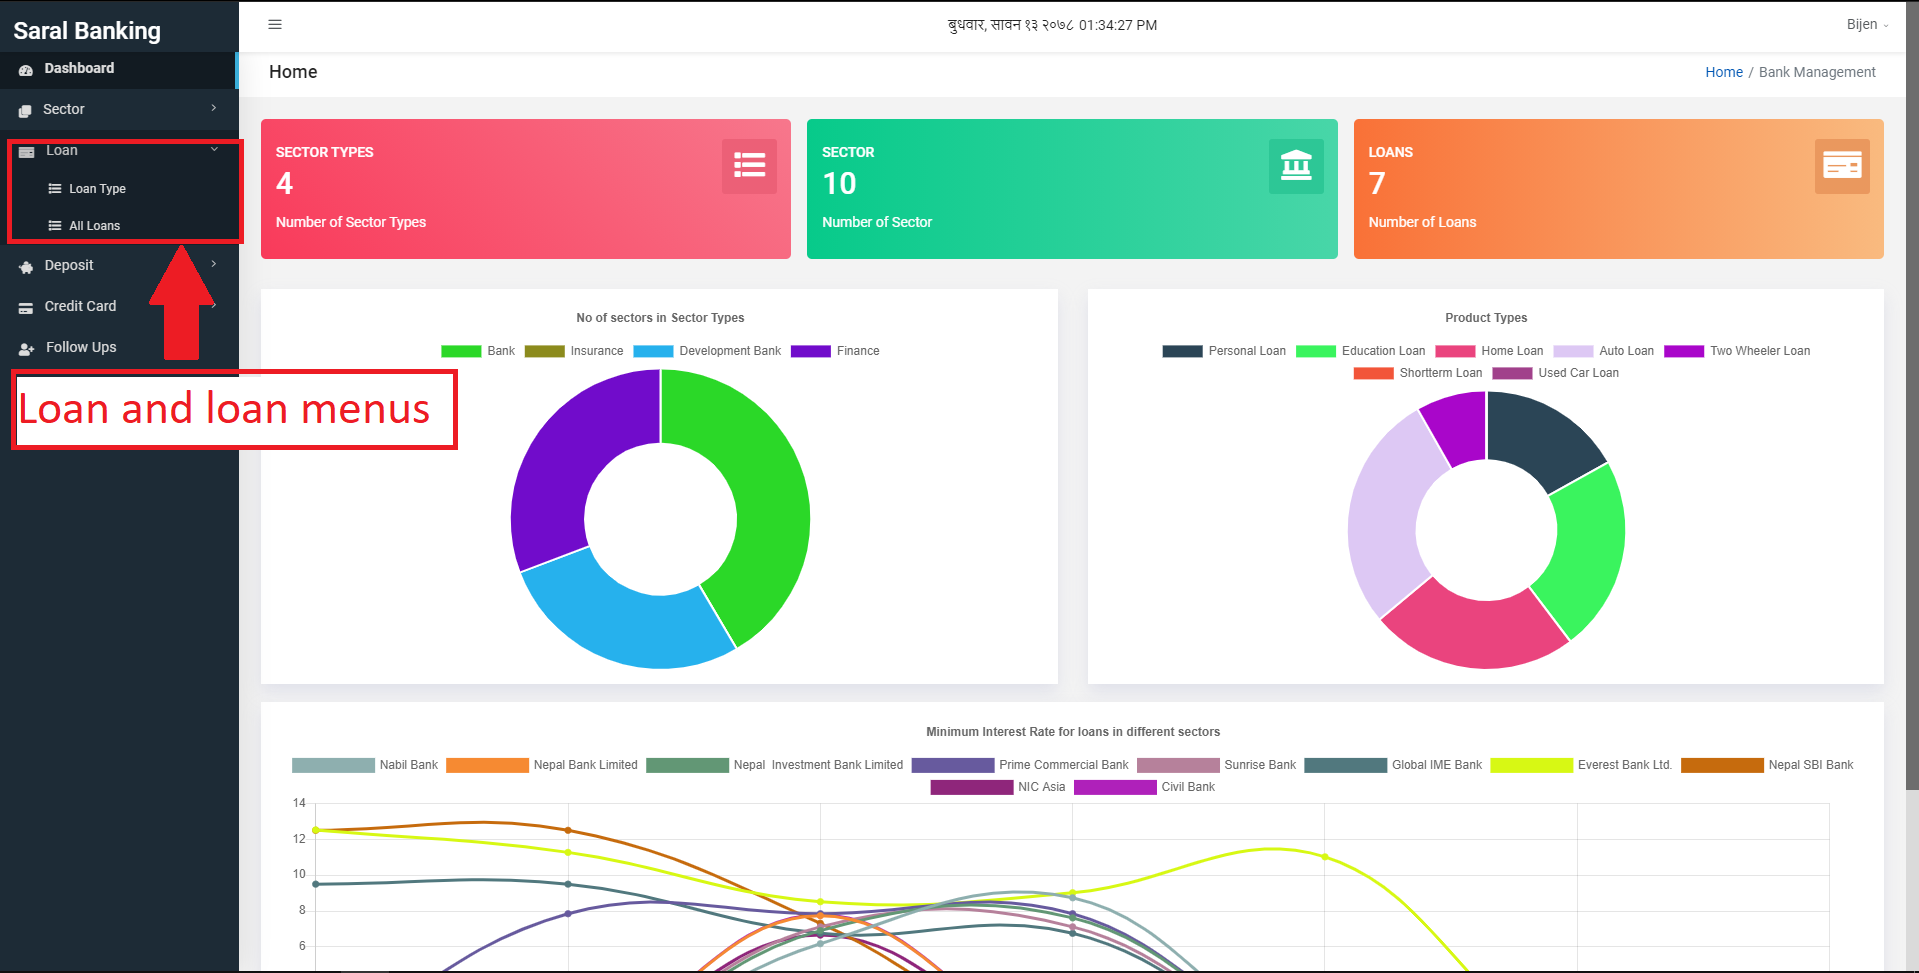
Task: Expand the Deposit menu chevron
Action: (x=214, y=264)
